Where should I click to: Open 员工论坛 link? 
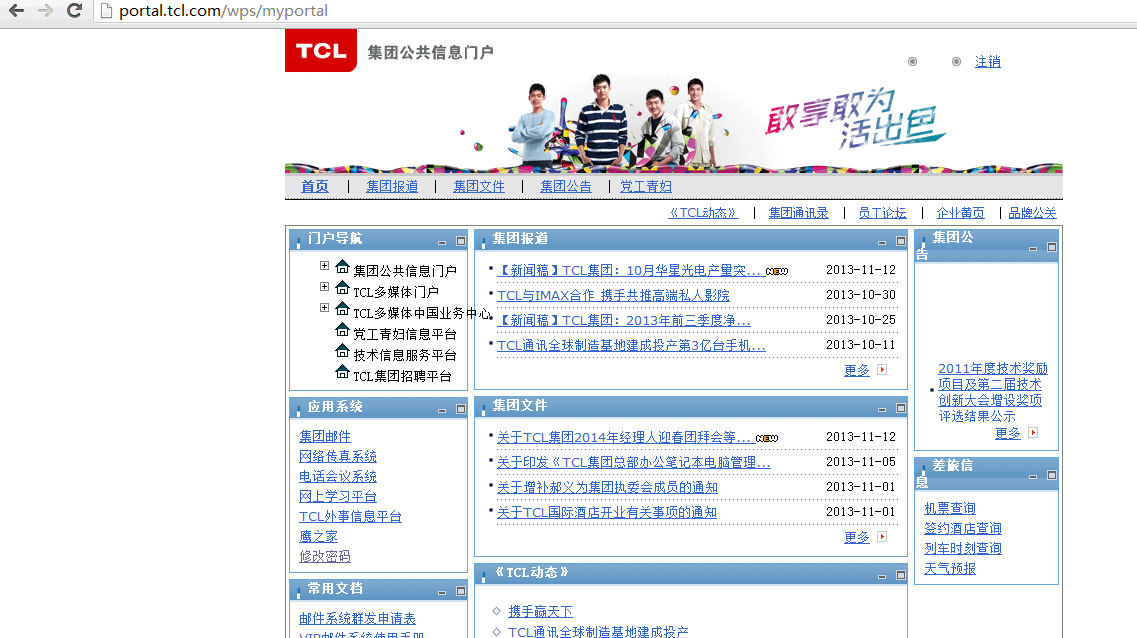point(882,212)
